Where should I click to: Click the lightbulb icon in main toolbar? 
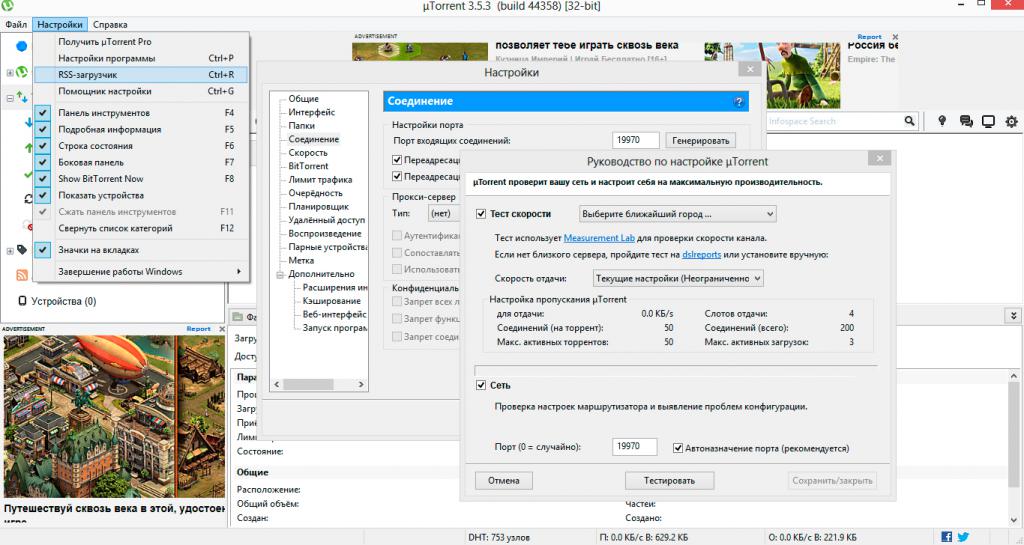[942, 121]
